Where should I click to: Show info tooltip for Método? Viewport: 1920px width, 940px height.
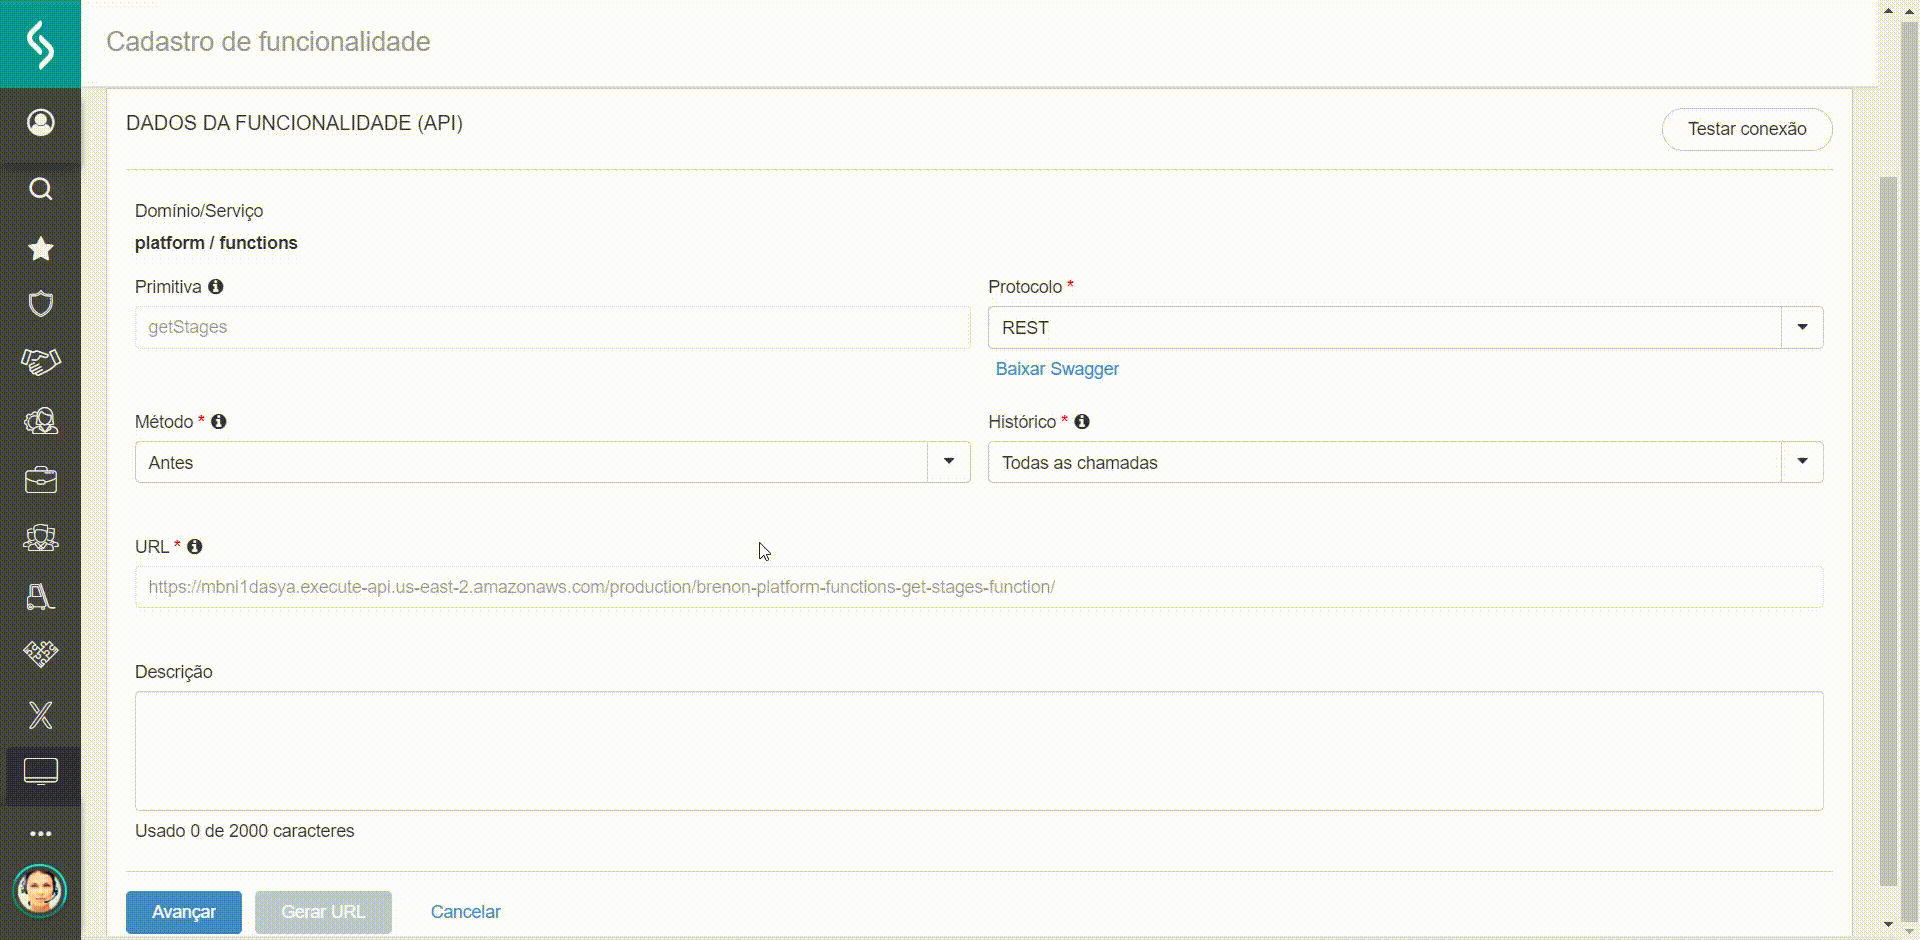point(219,422)
